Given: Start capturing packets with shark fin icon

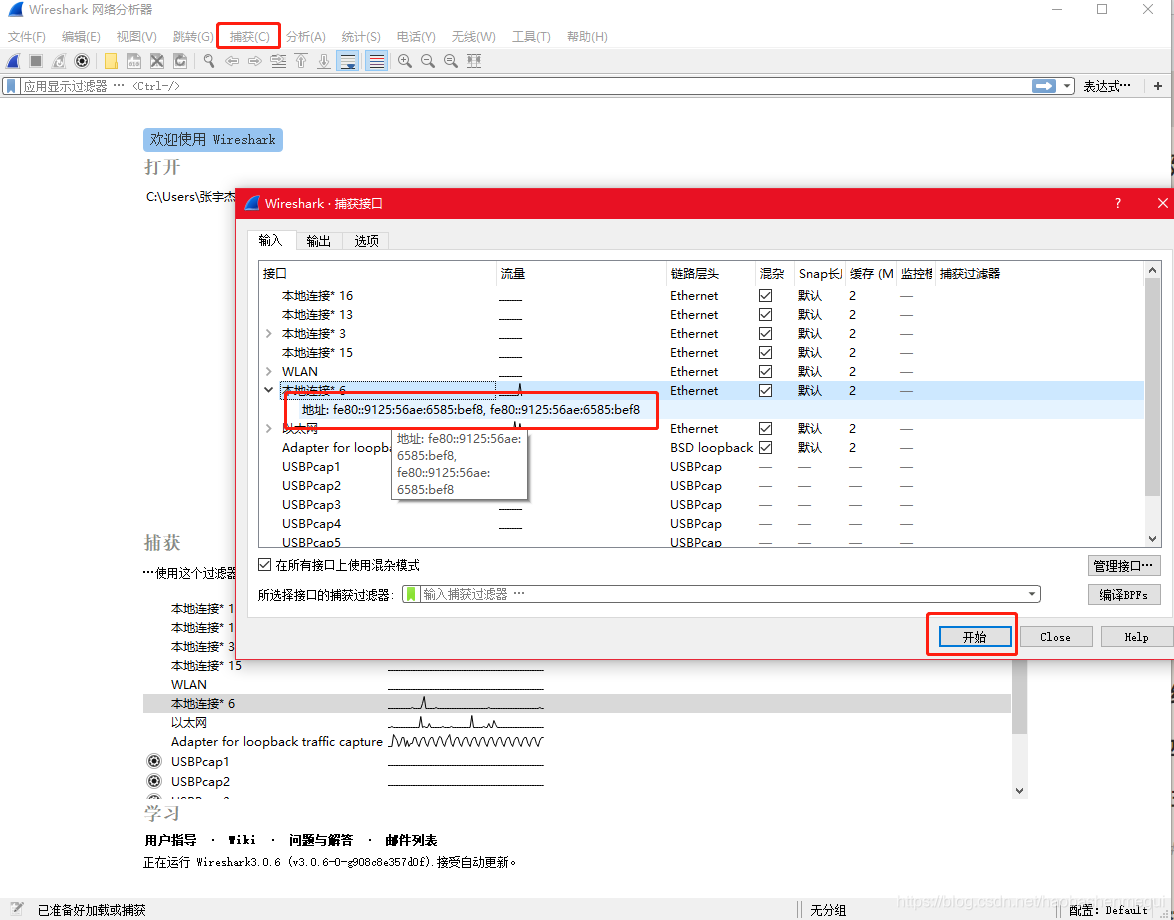Looking at the screenshot, I should coord(13,61).
